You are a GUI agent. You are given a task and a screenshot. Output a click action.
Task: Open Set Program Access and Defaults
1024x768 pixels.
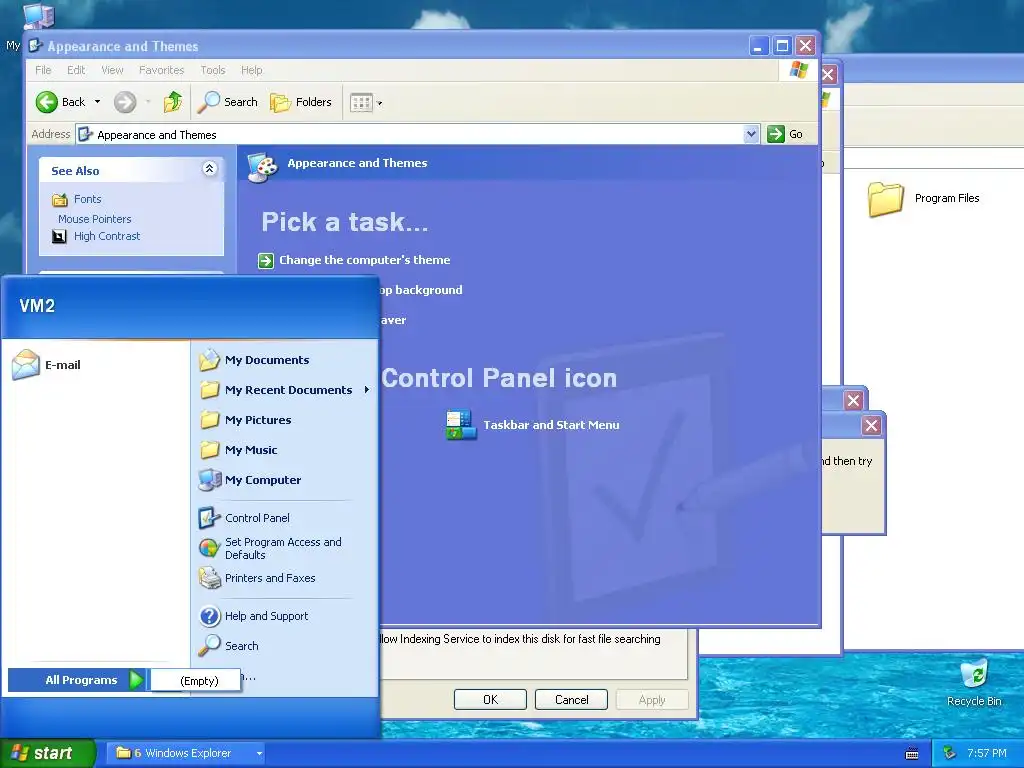point(283,549)
